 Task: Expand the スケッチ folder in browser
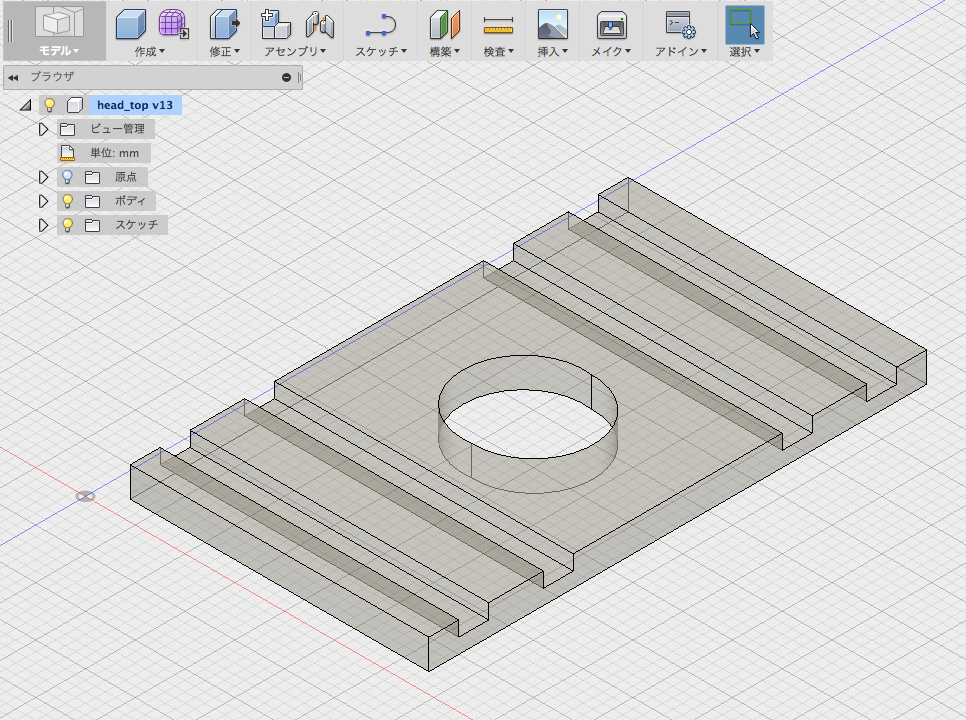pyautogui.click(x=43, y=225)
